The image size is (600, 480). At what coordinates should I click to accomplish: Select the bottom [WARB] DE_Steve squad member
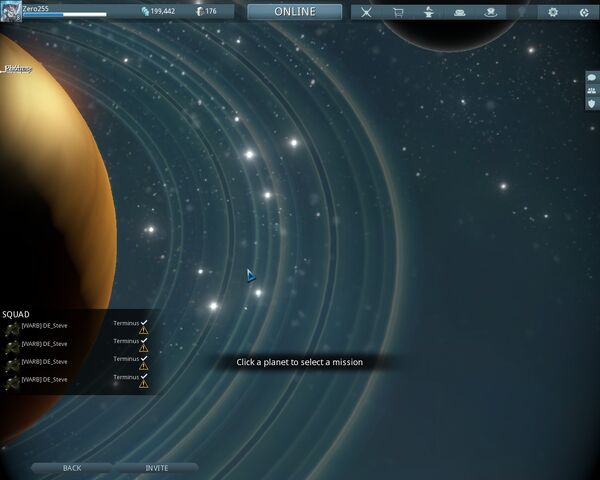[44, 380]
